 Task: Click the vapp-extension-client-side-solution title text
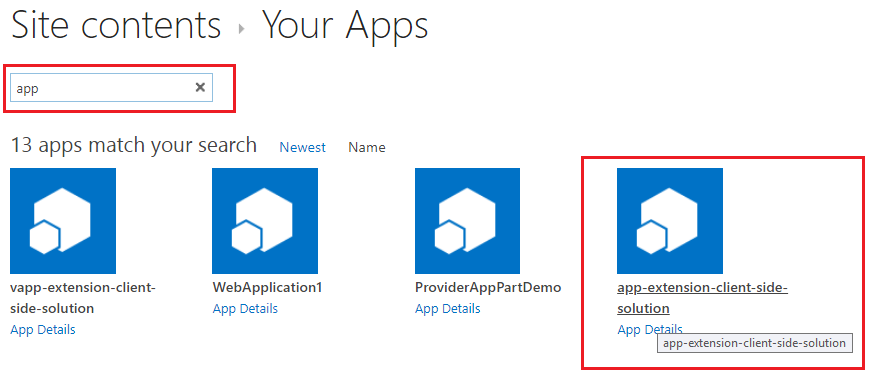pos(84,298)
